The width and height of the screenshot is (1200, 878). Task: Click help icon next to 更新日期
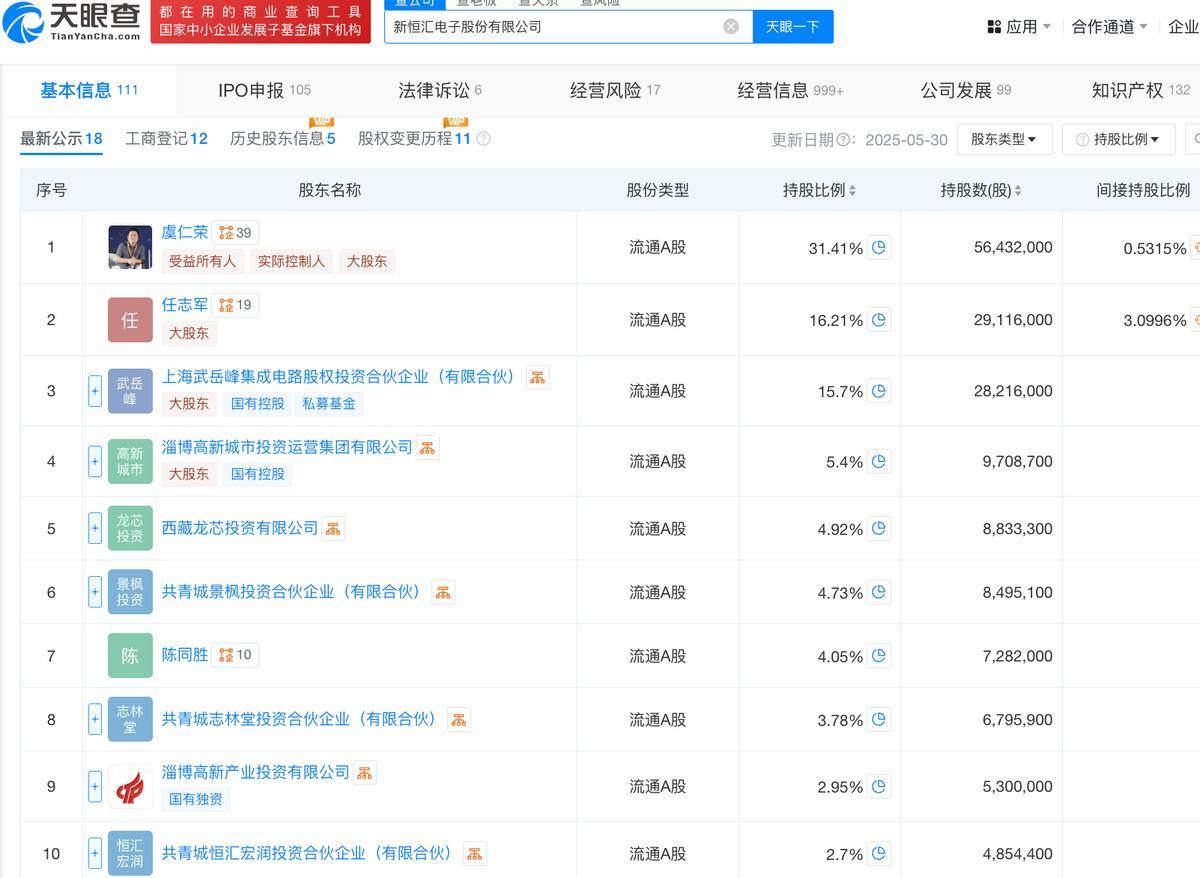coord(843,140)
